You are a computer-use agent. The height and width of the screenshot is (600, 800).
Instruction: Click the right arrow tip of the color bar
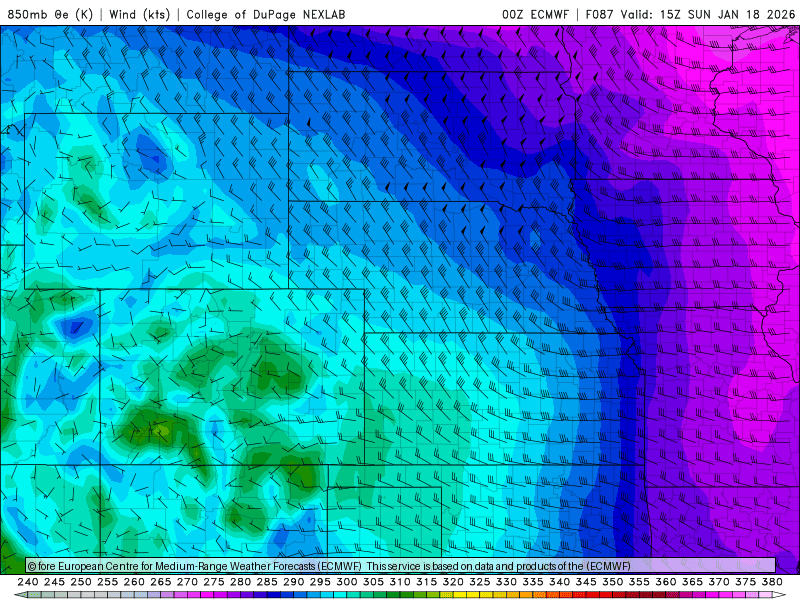point(780,595)
